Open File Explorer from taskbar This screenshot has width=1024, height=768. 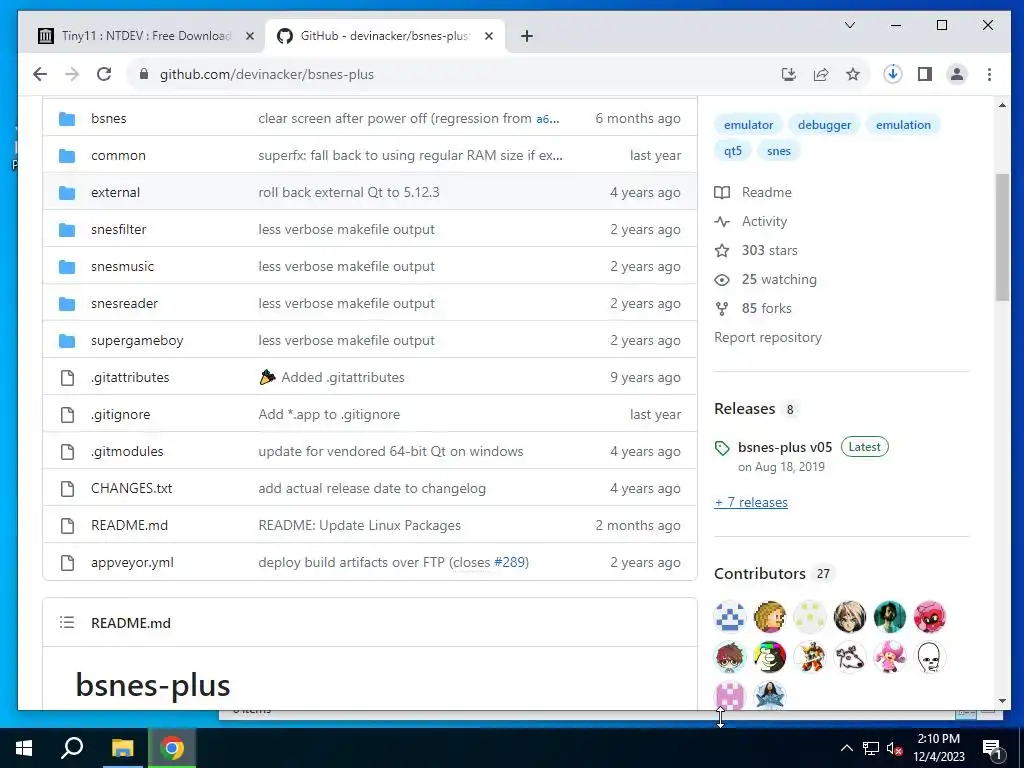[x=122, y=748]
